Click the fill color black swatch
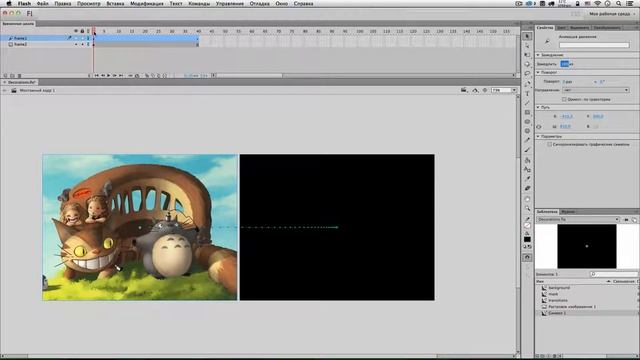Image resolution: width=640 pixels, height=360 pixels. click(527, 239)
